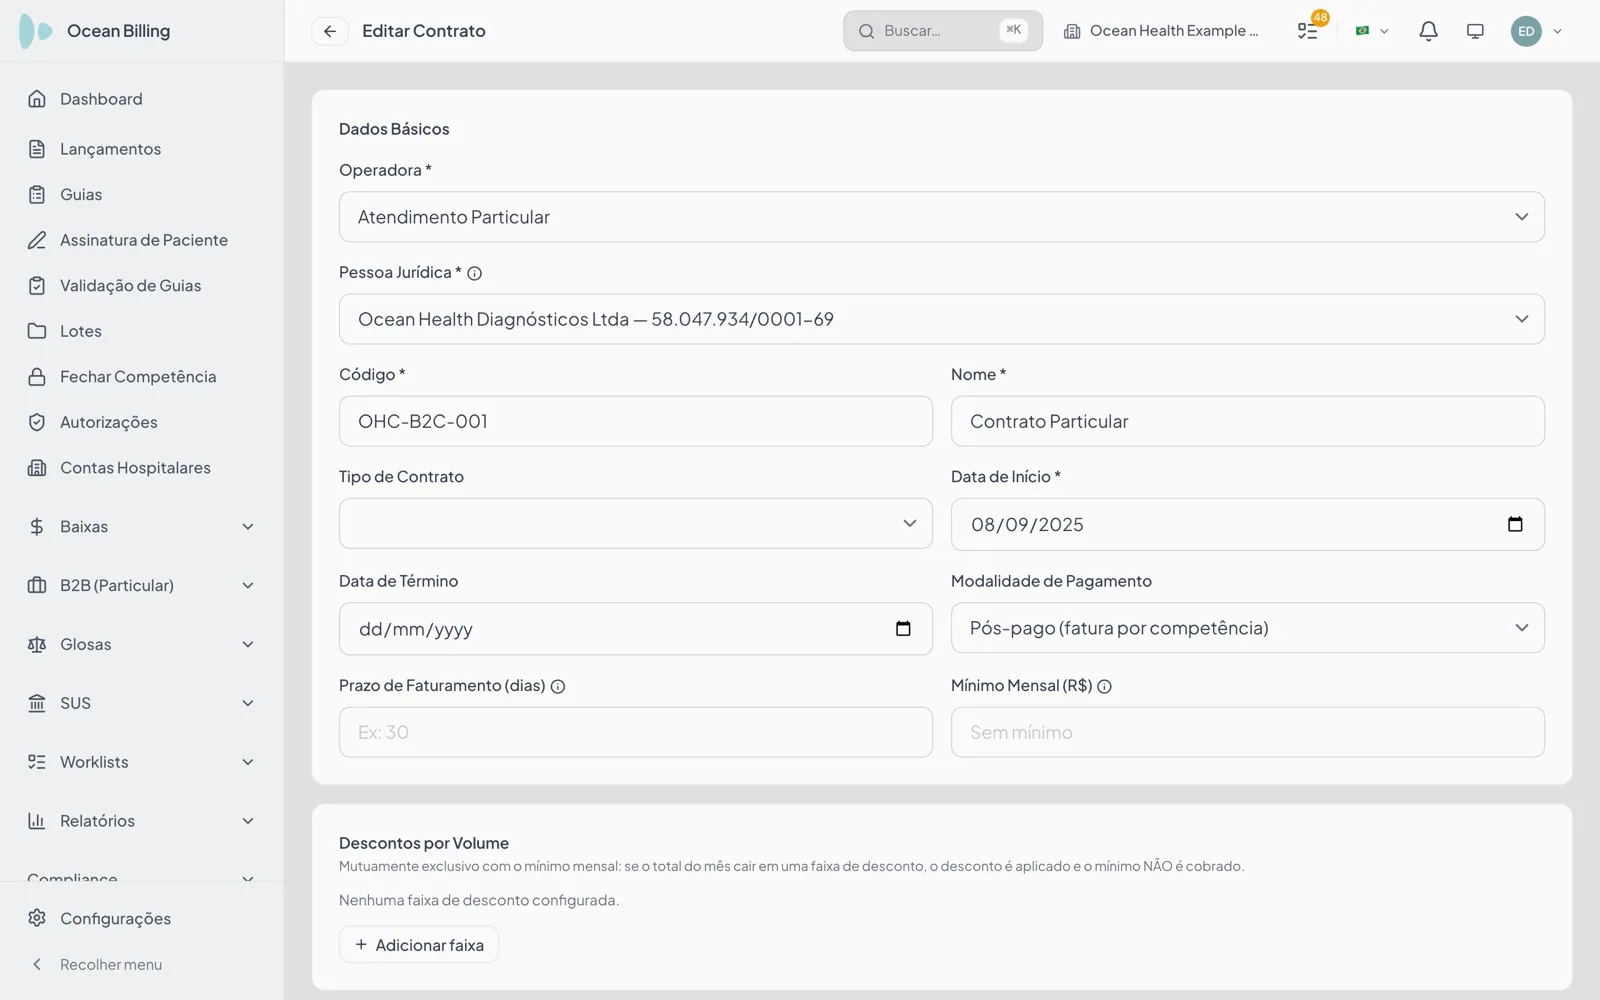Click the Prazo de Faturamento input
This screenshot has width=1600, height=1000.
coord(635,732)
